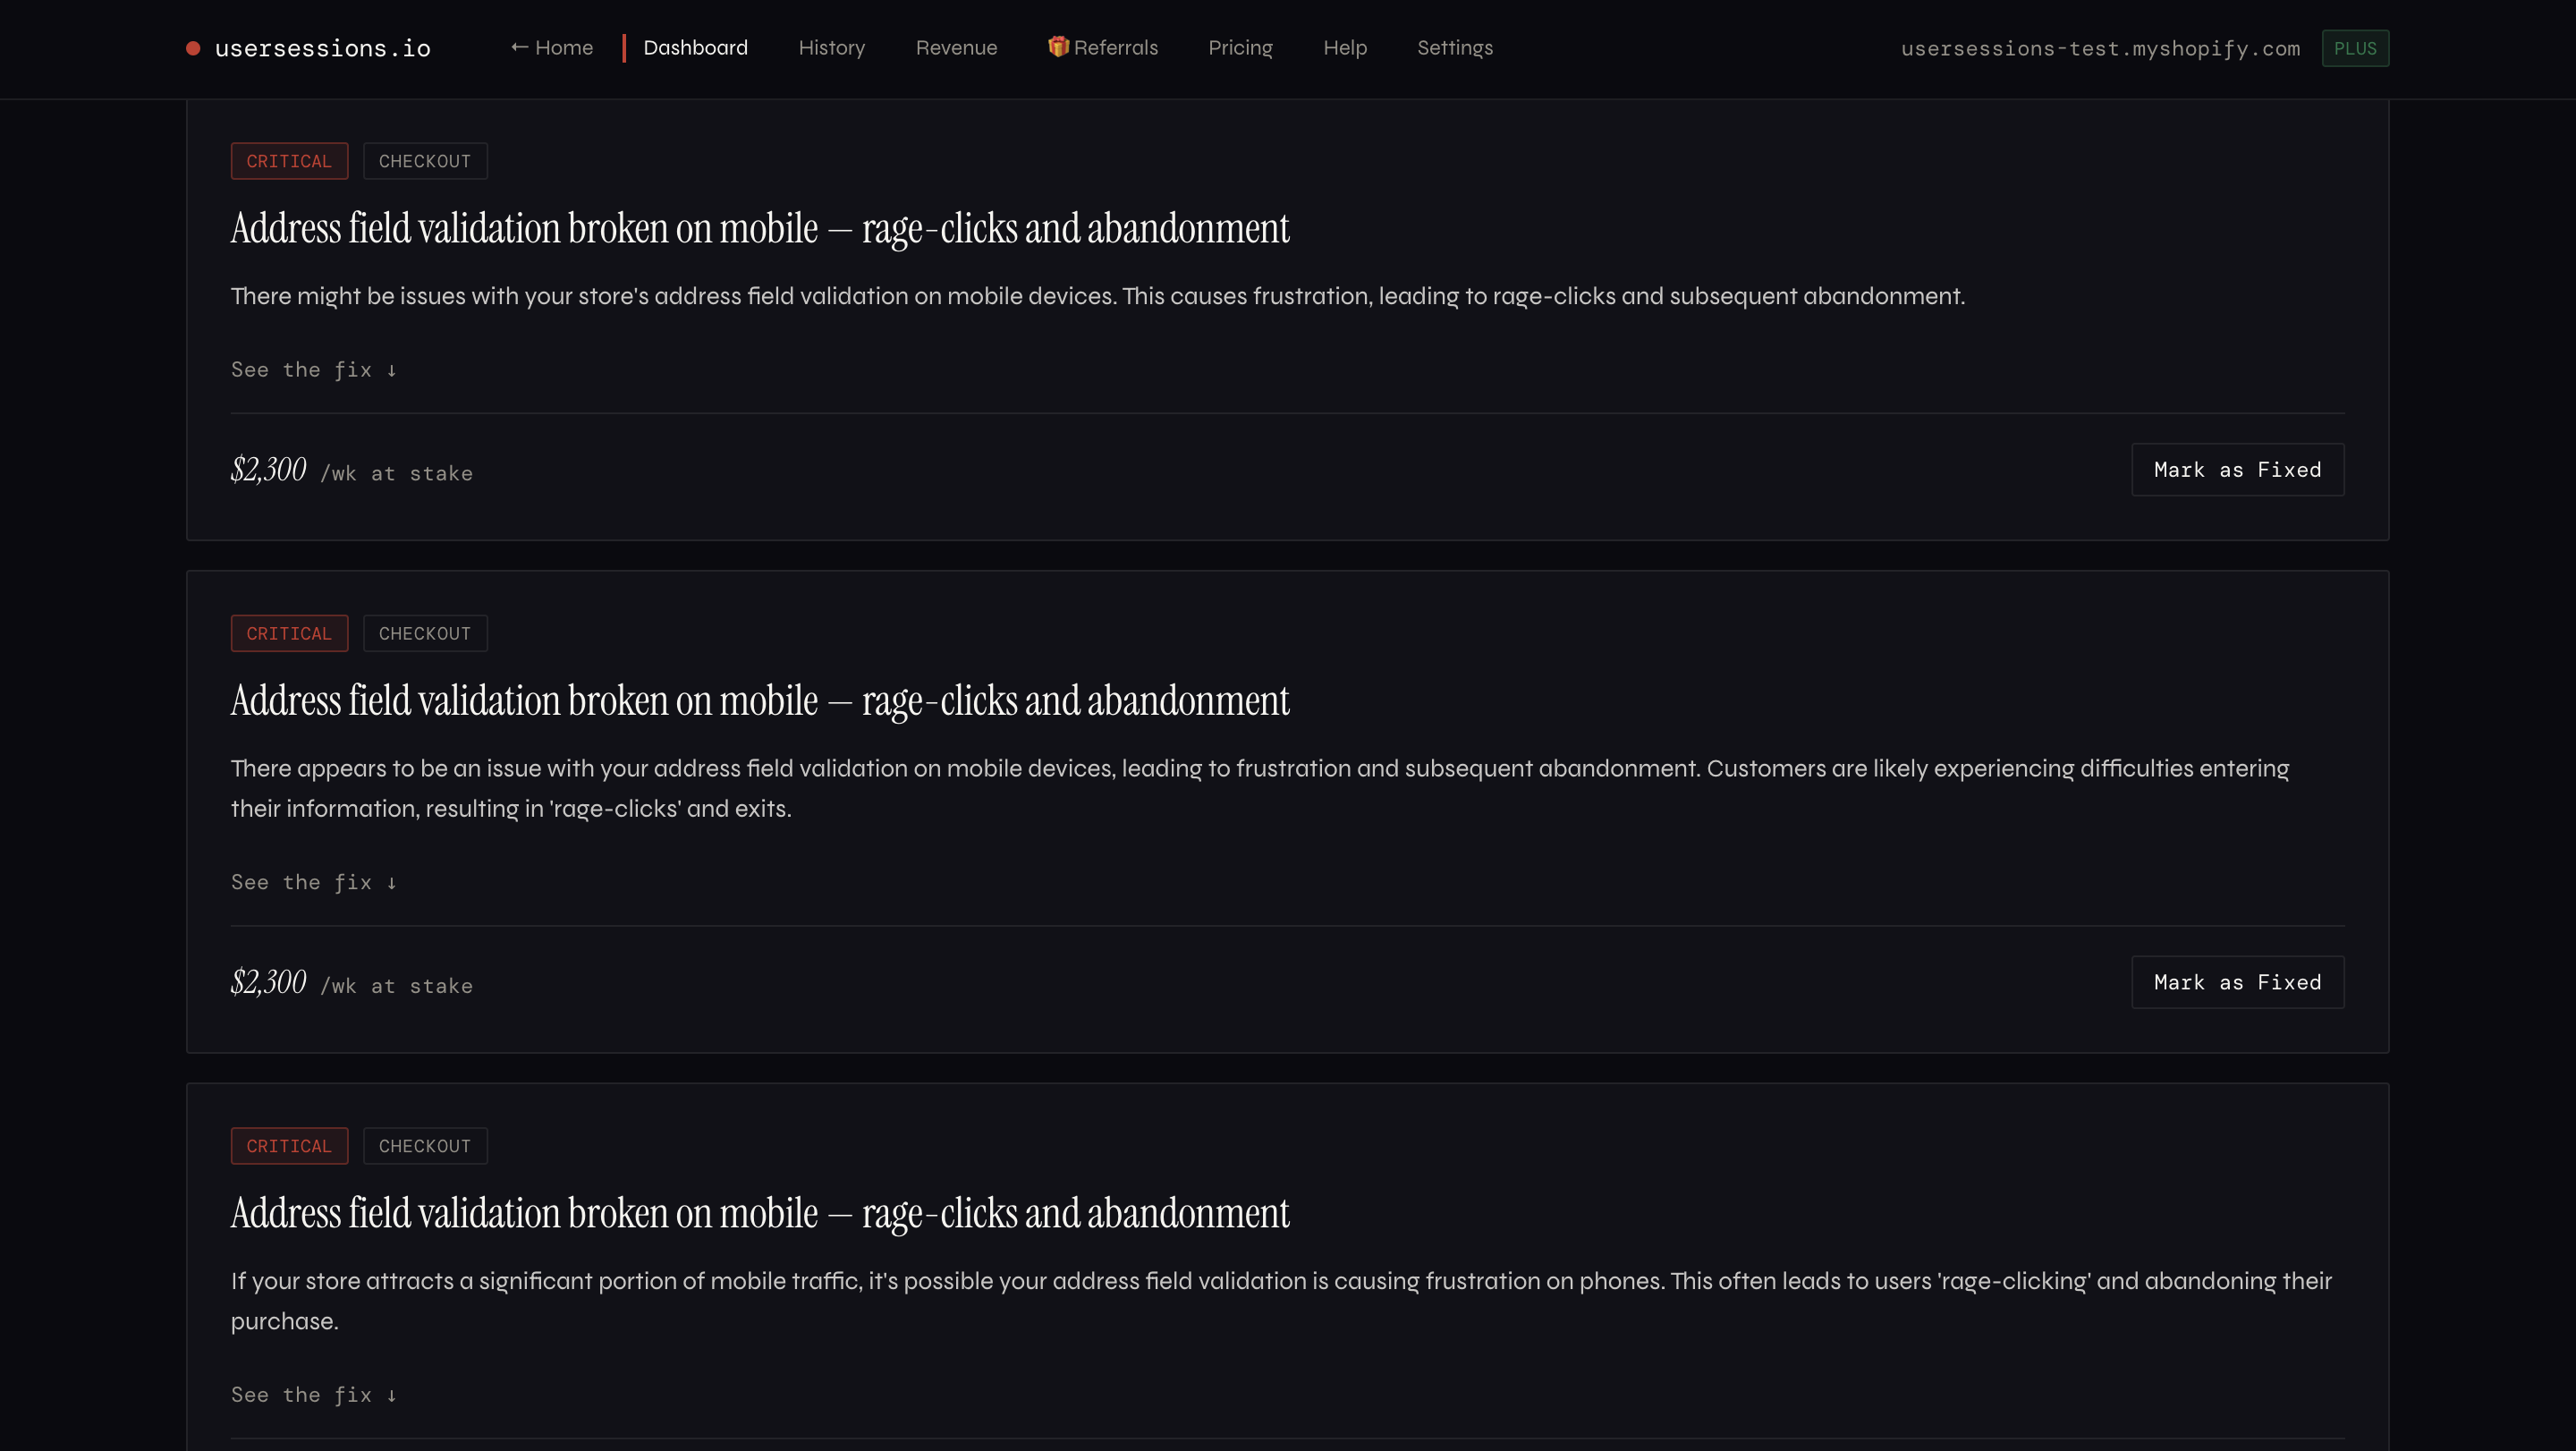Image resolution: width=2576 pixels, height=1451 pixels.
Task: Open the Dashboard tab
Action: point(695,48)
